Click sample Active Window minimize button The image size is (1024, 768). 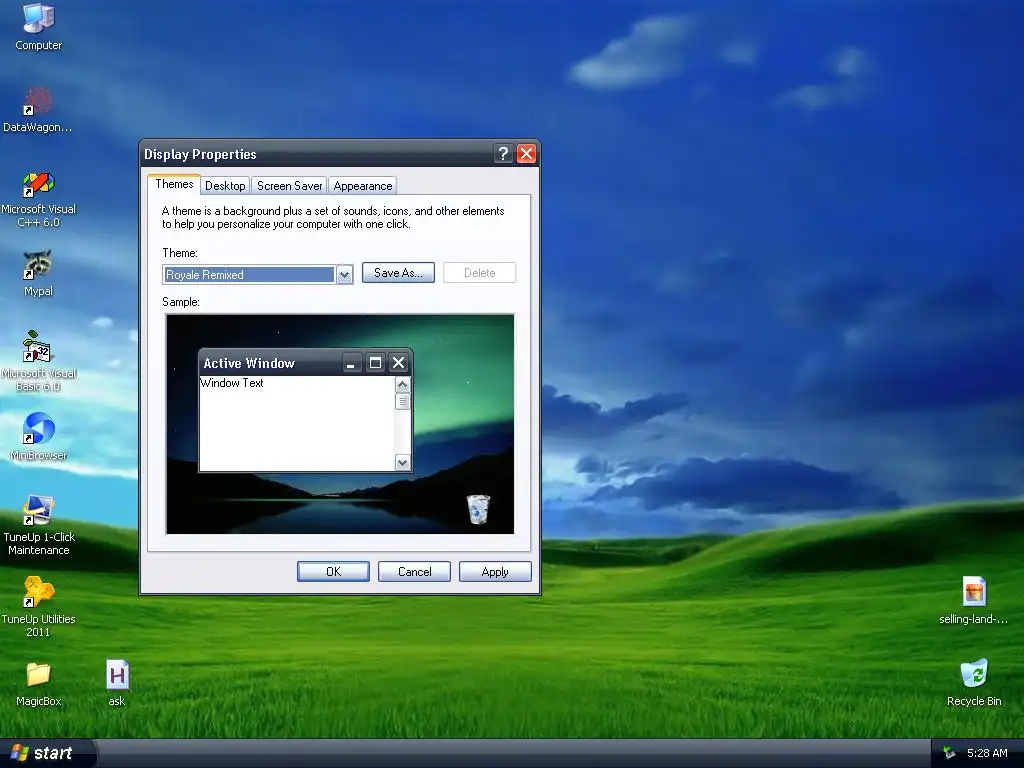(351, 363)
